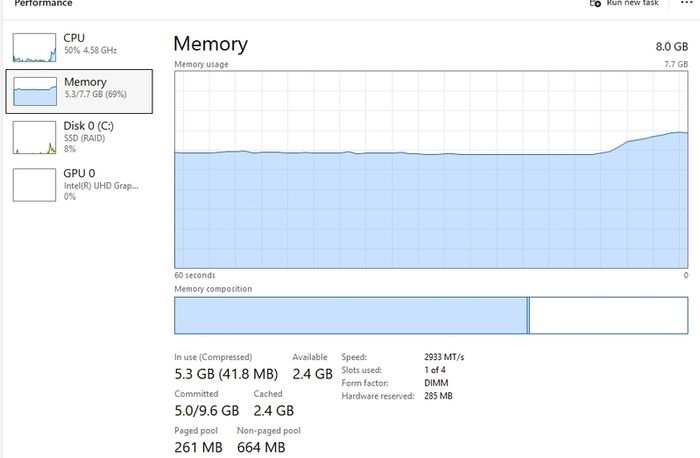The height and width of the screenshot is (458, 700).
Task: Click the Disk 0 activity thumbnail graph
Action: point(34,137)
